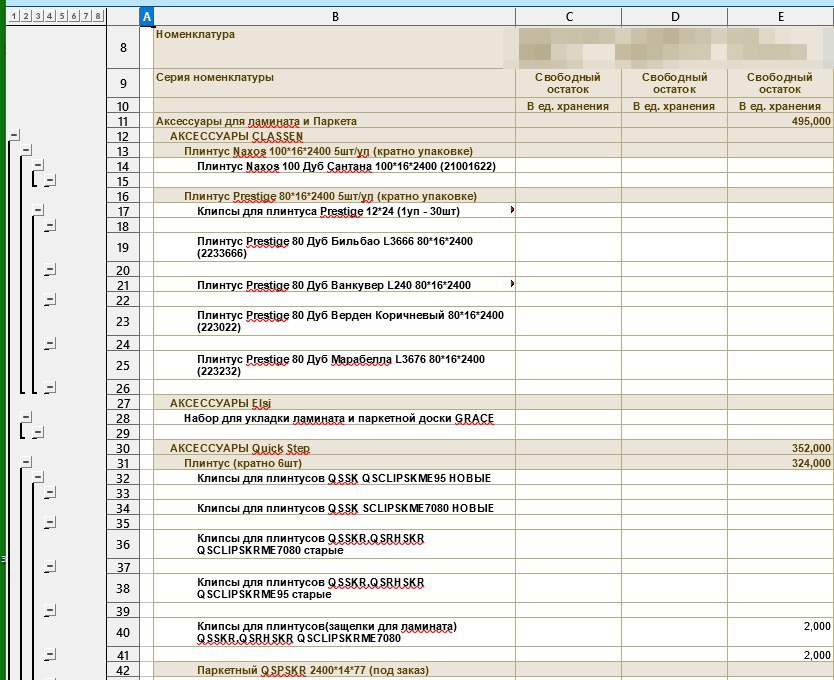
Task: Collapse the outline group beside row 20
Action: pos(50,270)
